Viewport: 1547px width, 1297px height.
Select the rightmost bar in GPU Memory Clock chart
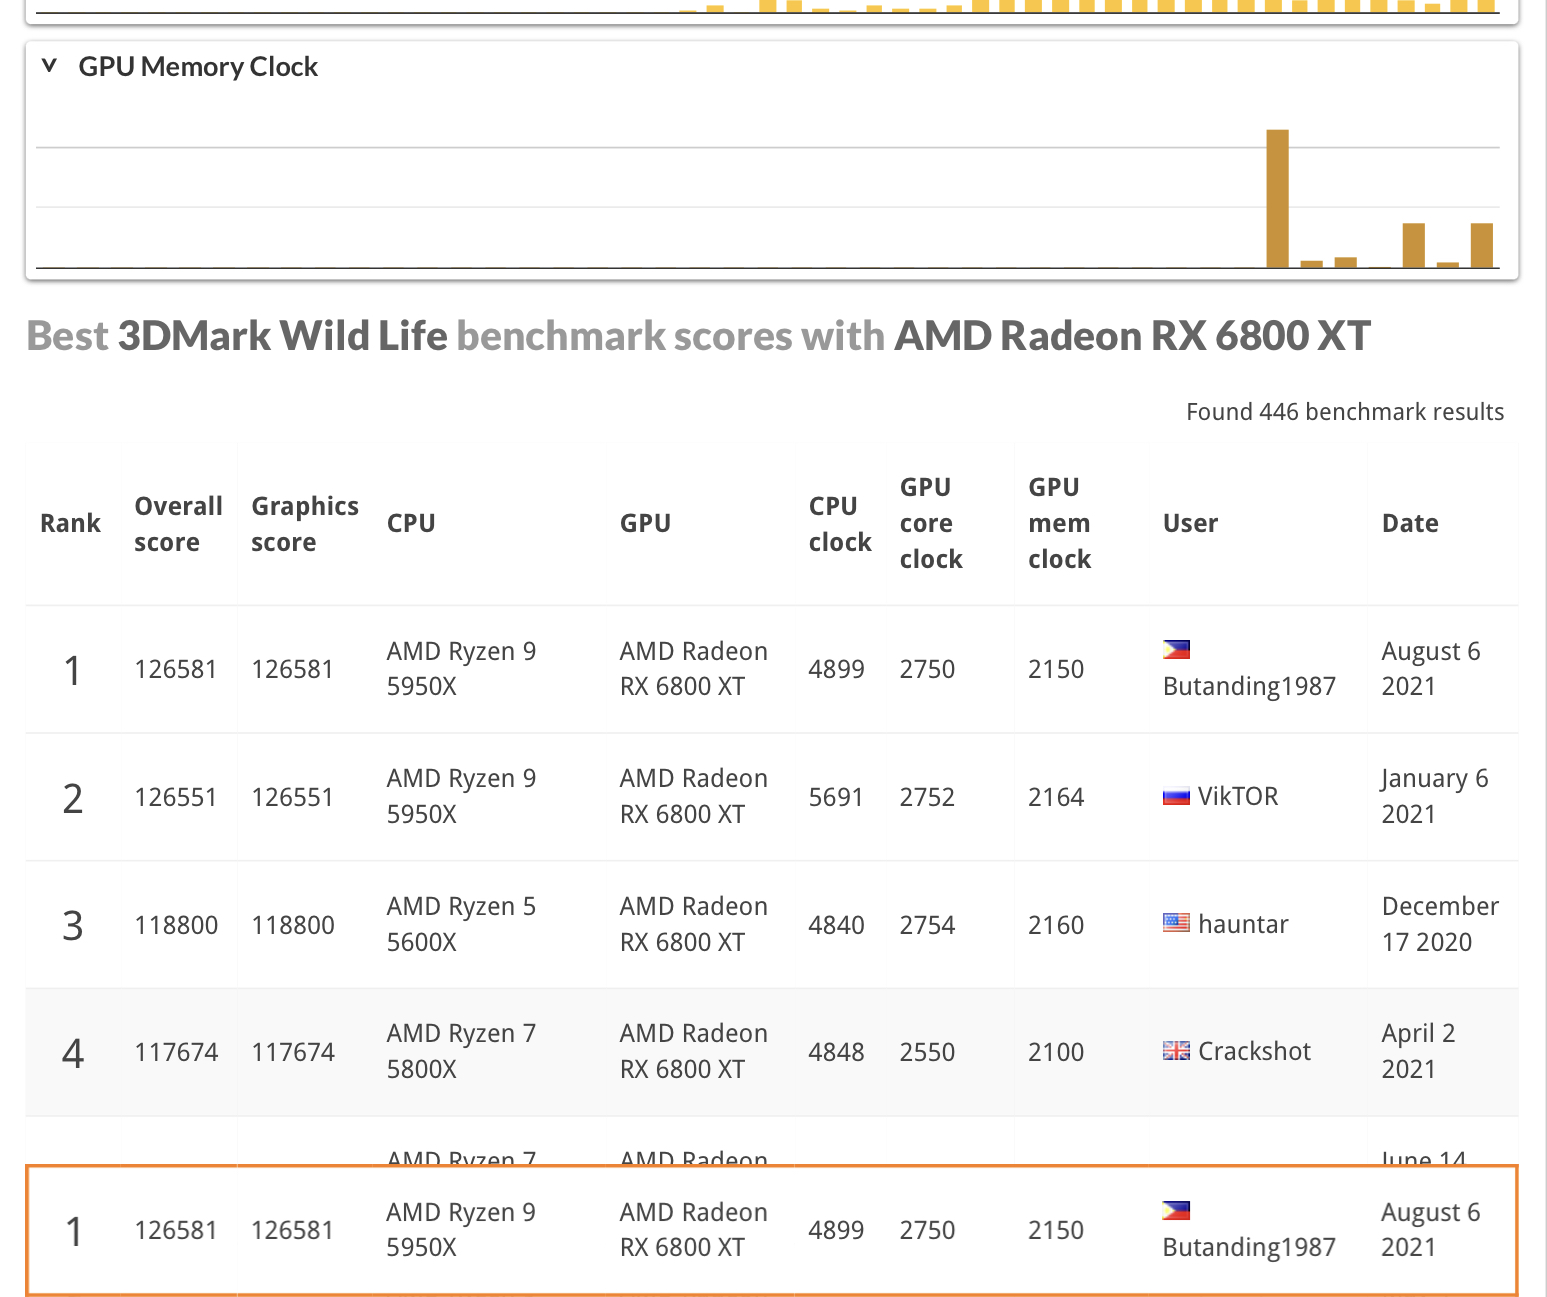(1481, 245)
